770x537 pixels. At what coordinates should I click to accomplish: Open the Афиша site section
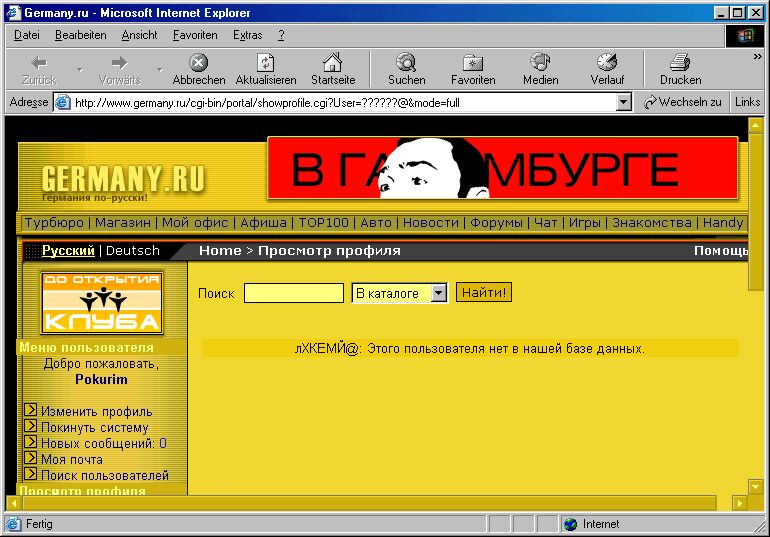pyautogui.click(x=263, y=223)
